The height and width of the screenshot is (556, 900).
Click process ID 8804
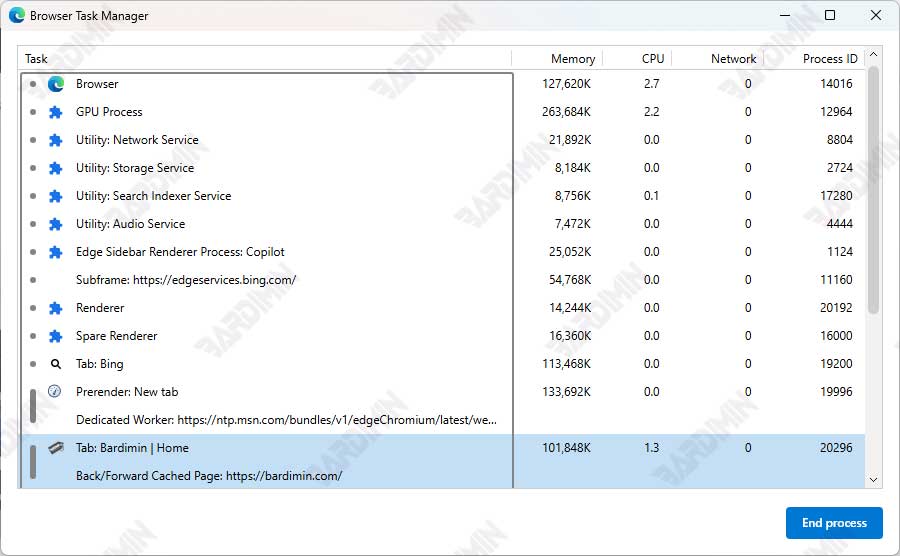pyautogui.click(x=840, y=140)
